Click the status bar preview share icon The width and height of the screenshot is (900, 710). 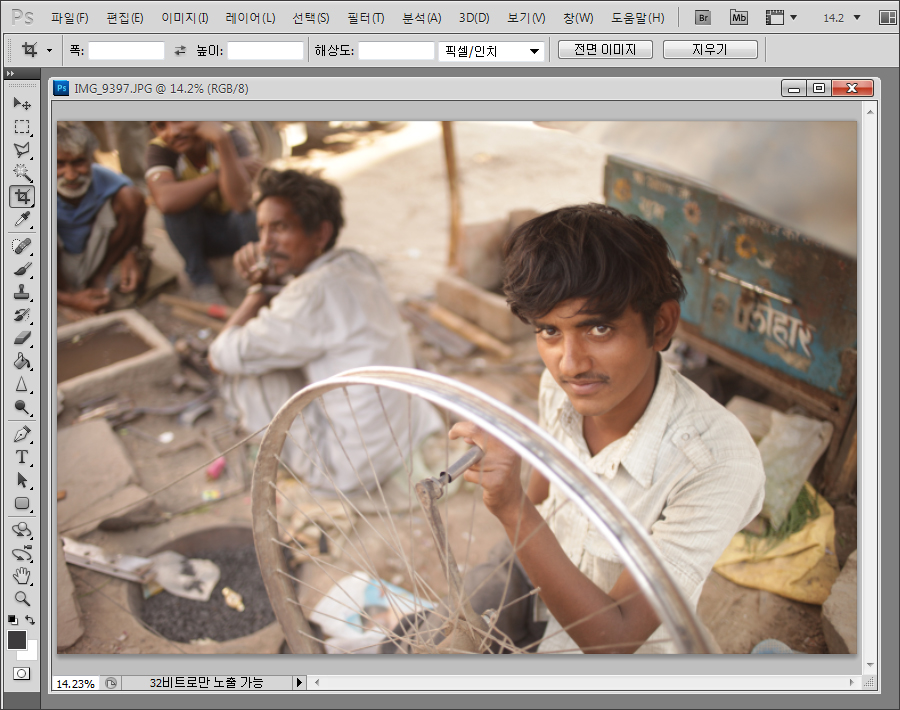click(x=111, y=683)
